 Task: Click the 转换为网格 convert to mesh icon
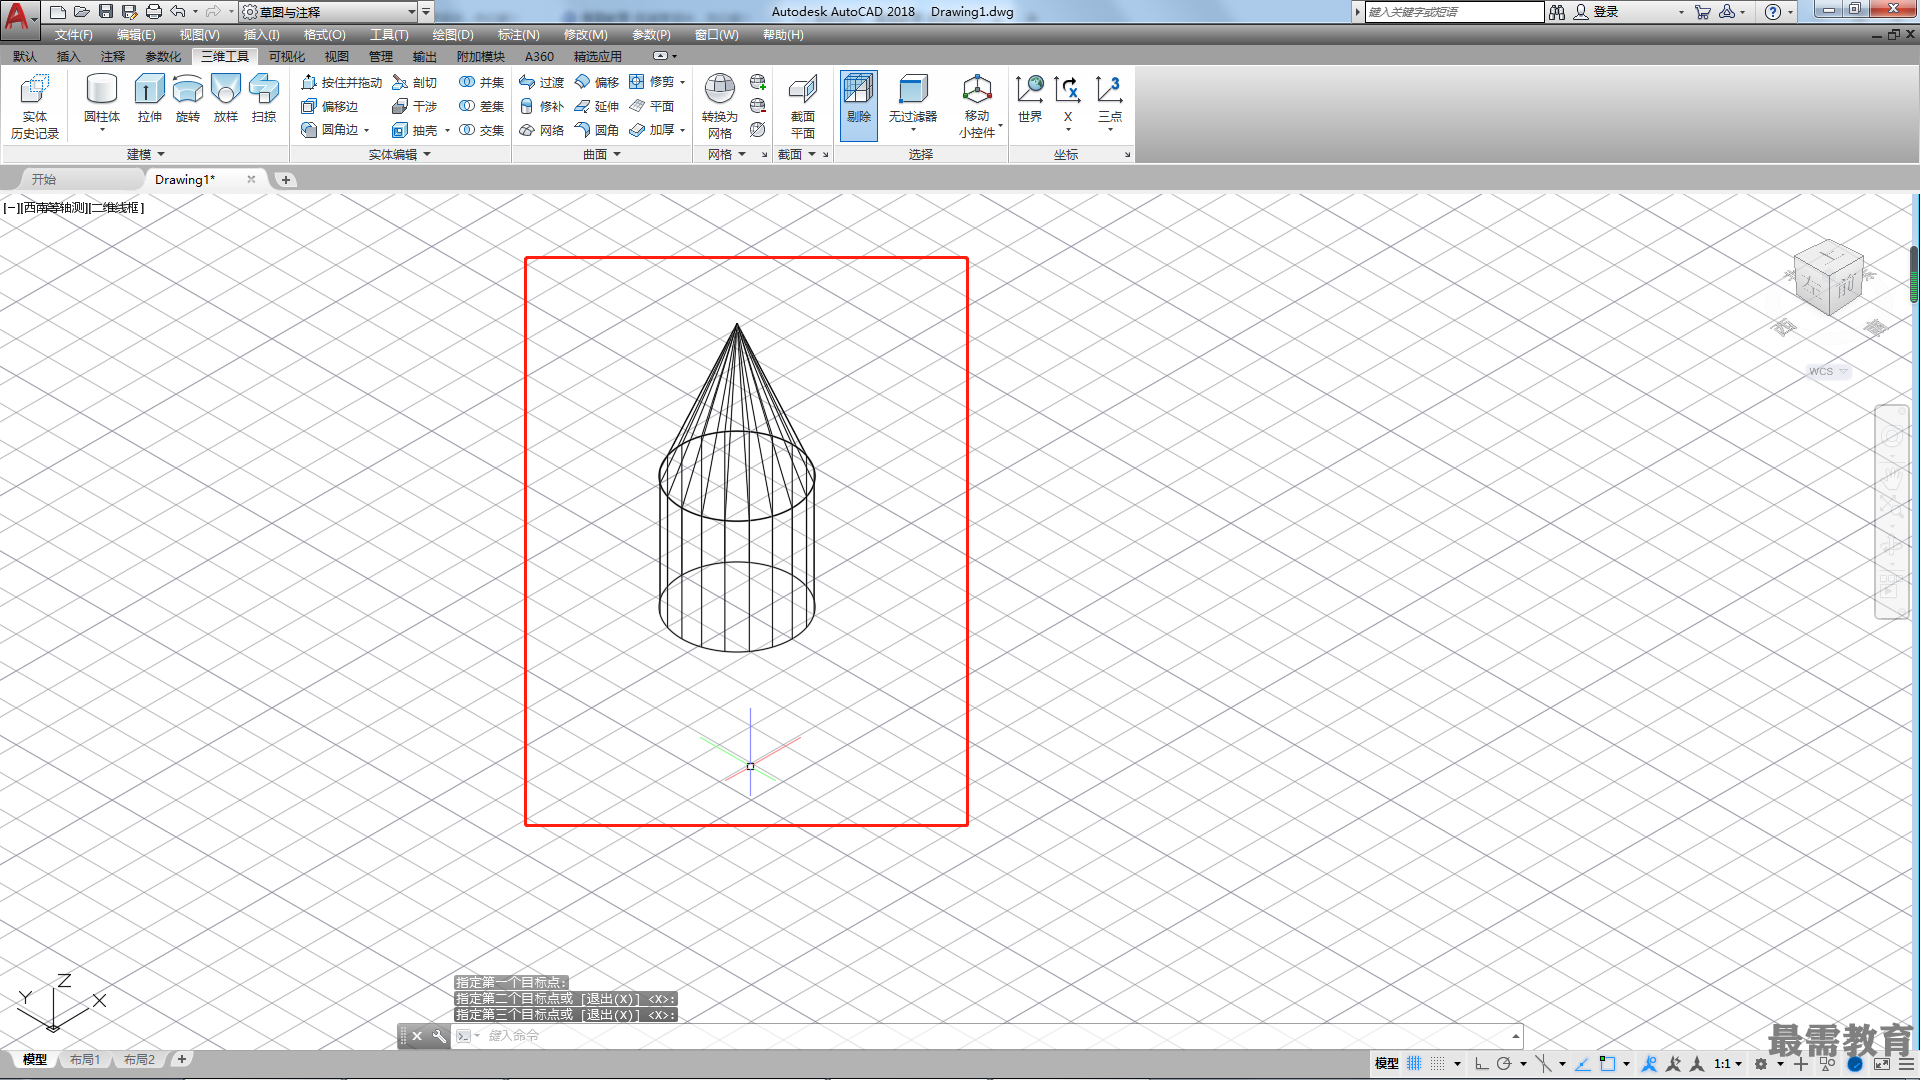pos(720,105)
